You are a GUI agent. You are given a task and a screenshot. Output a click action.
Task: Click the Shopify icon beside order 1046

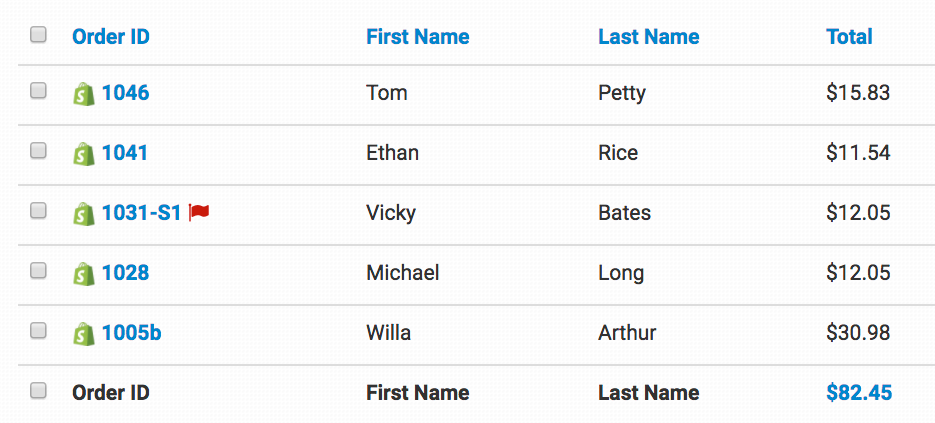(x=84, y=94)
